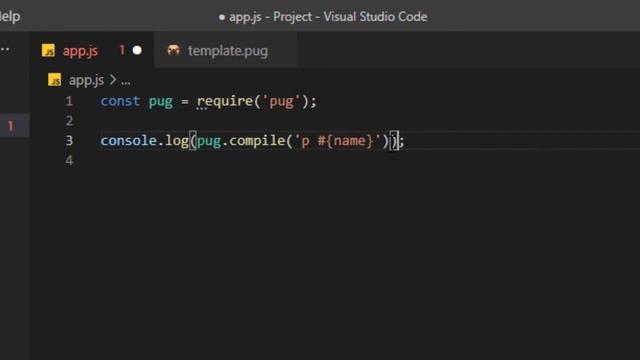This screenshot has height=360, width=640.
Task: Click the pug icon on the template.pug tab
Action: click(173, 50)
